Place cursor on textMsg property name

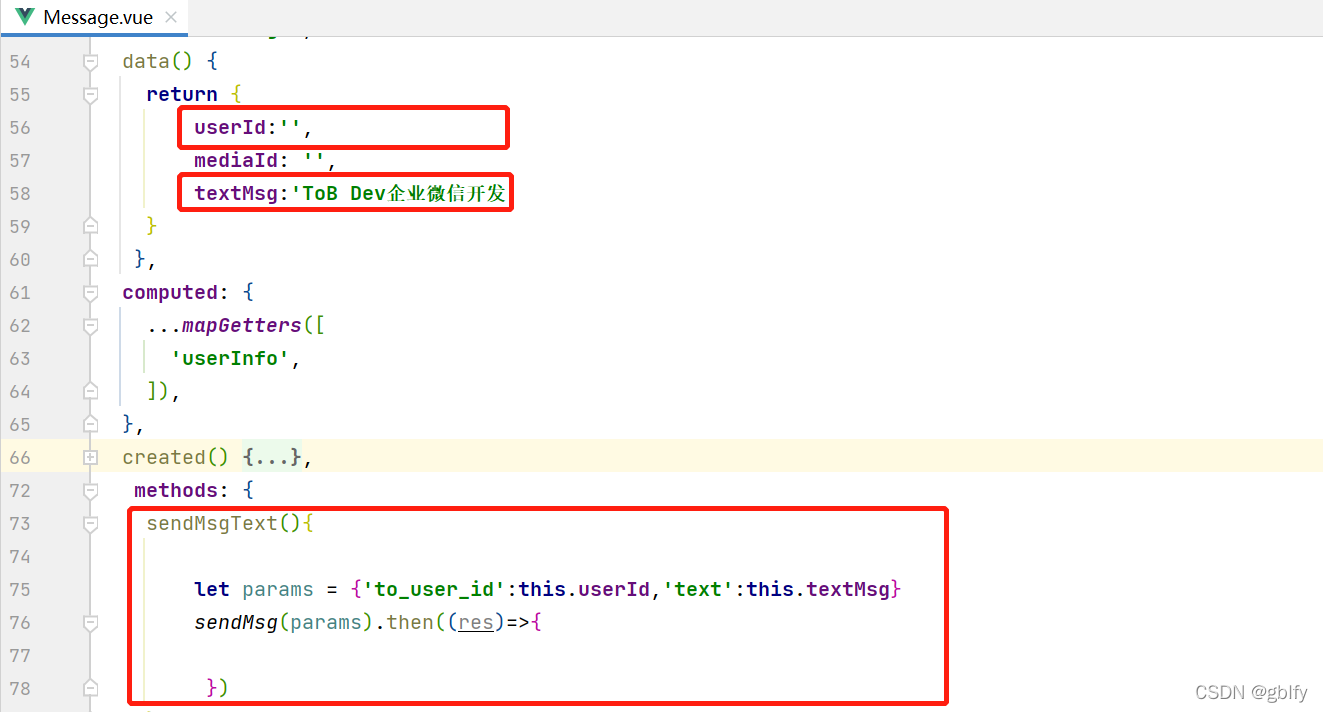point(236,194)
